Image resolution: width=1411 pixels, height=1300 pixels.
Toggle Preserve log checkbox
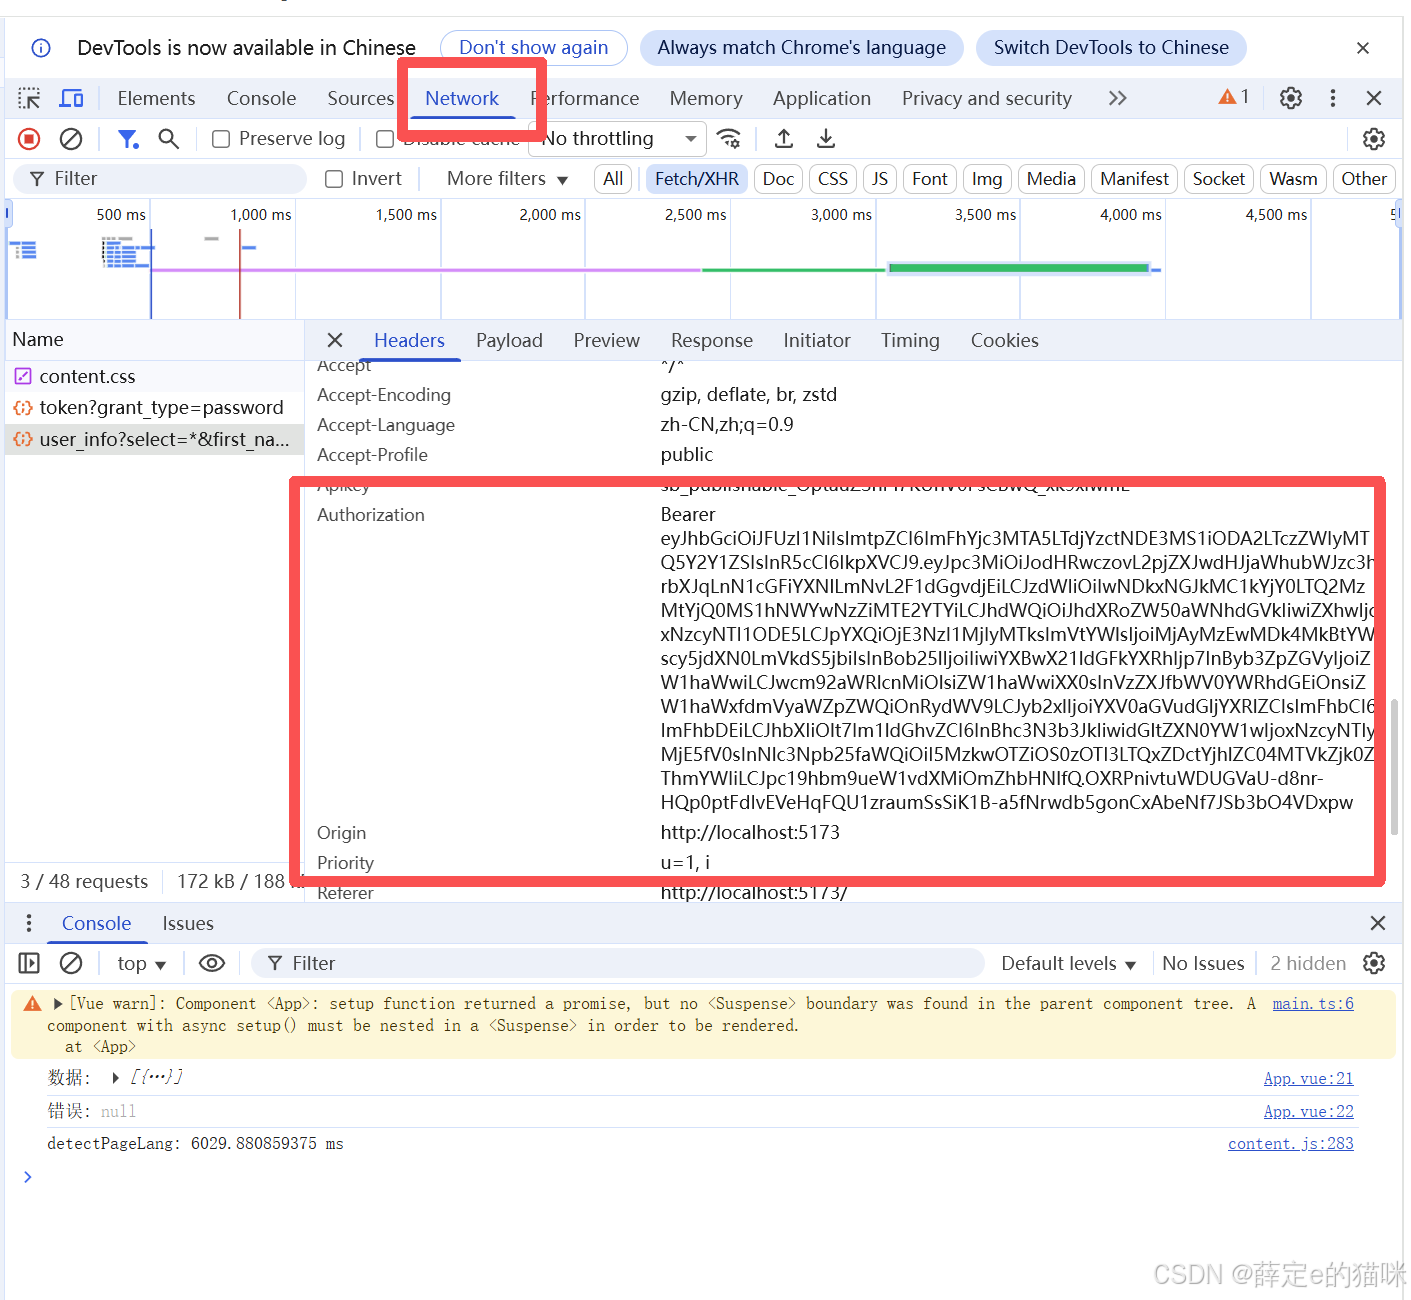tap(222, 139)
